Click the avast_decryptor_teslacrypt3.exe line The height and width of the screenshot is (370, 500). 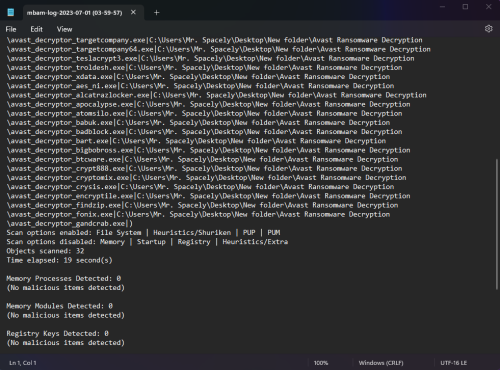(x=210, y=58)
